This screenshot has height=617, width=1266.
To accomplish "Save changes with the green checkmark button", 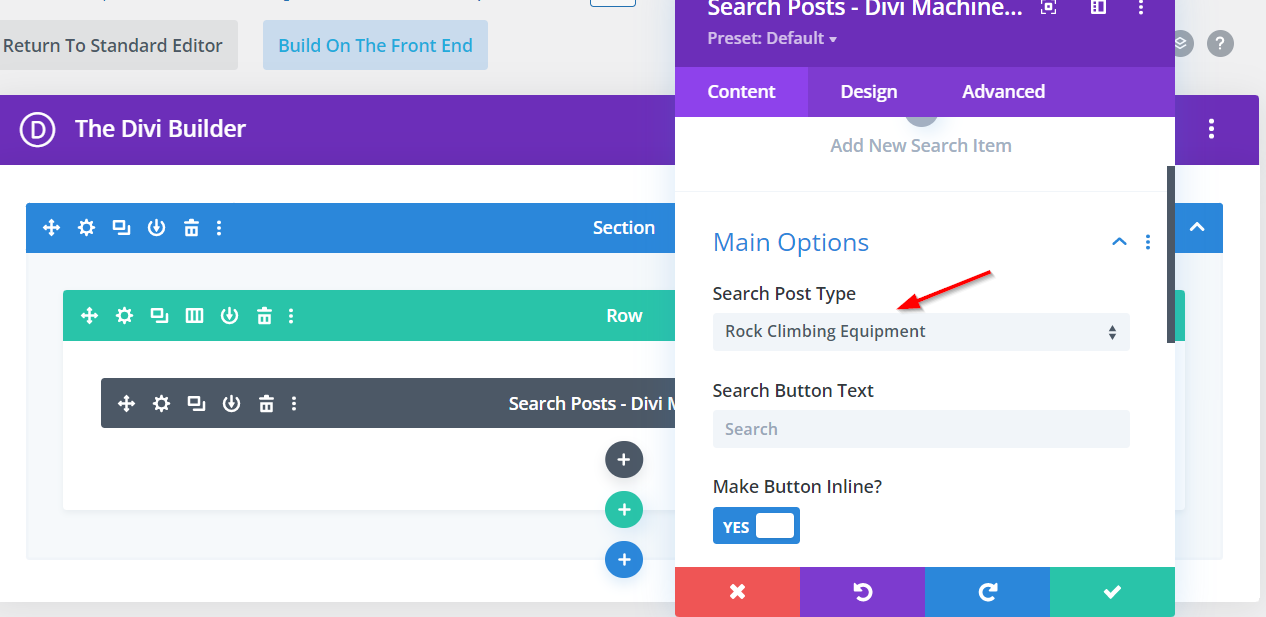I will pos(1111,592).
